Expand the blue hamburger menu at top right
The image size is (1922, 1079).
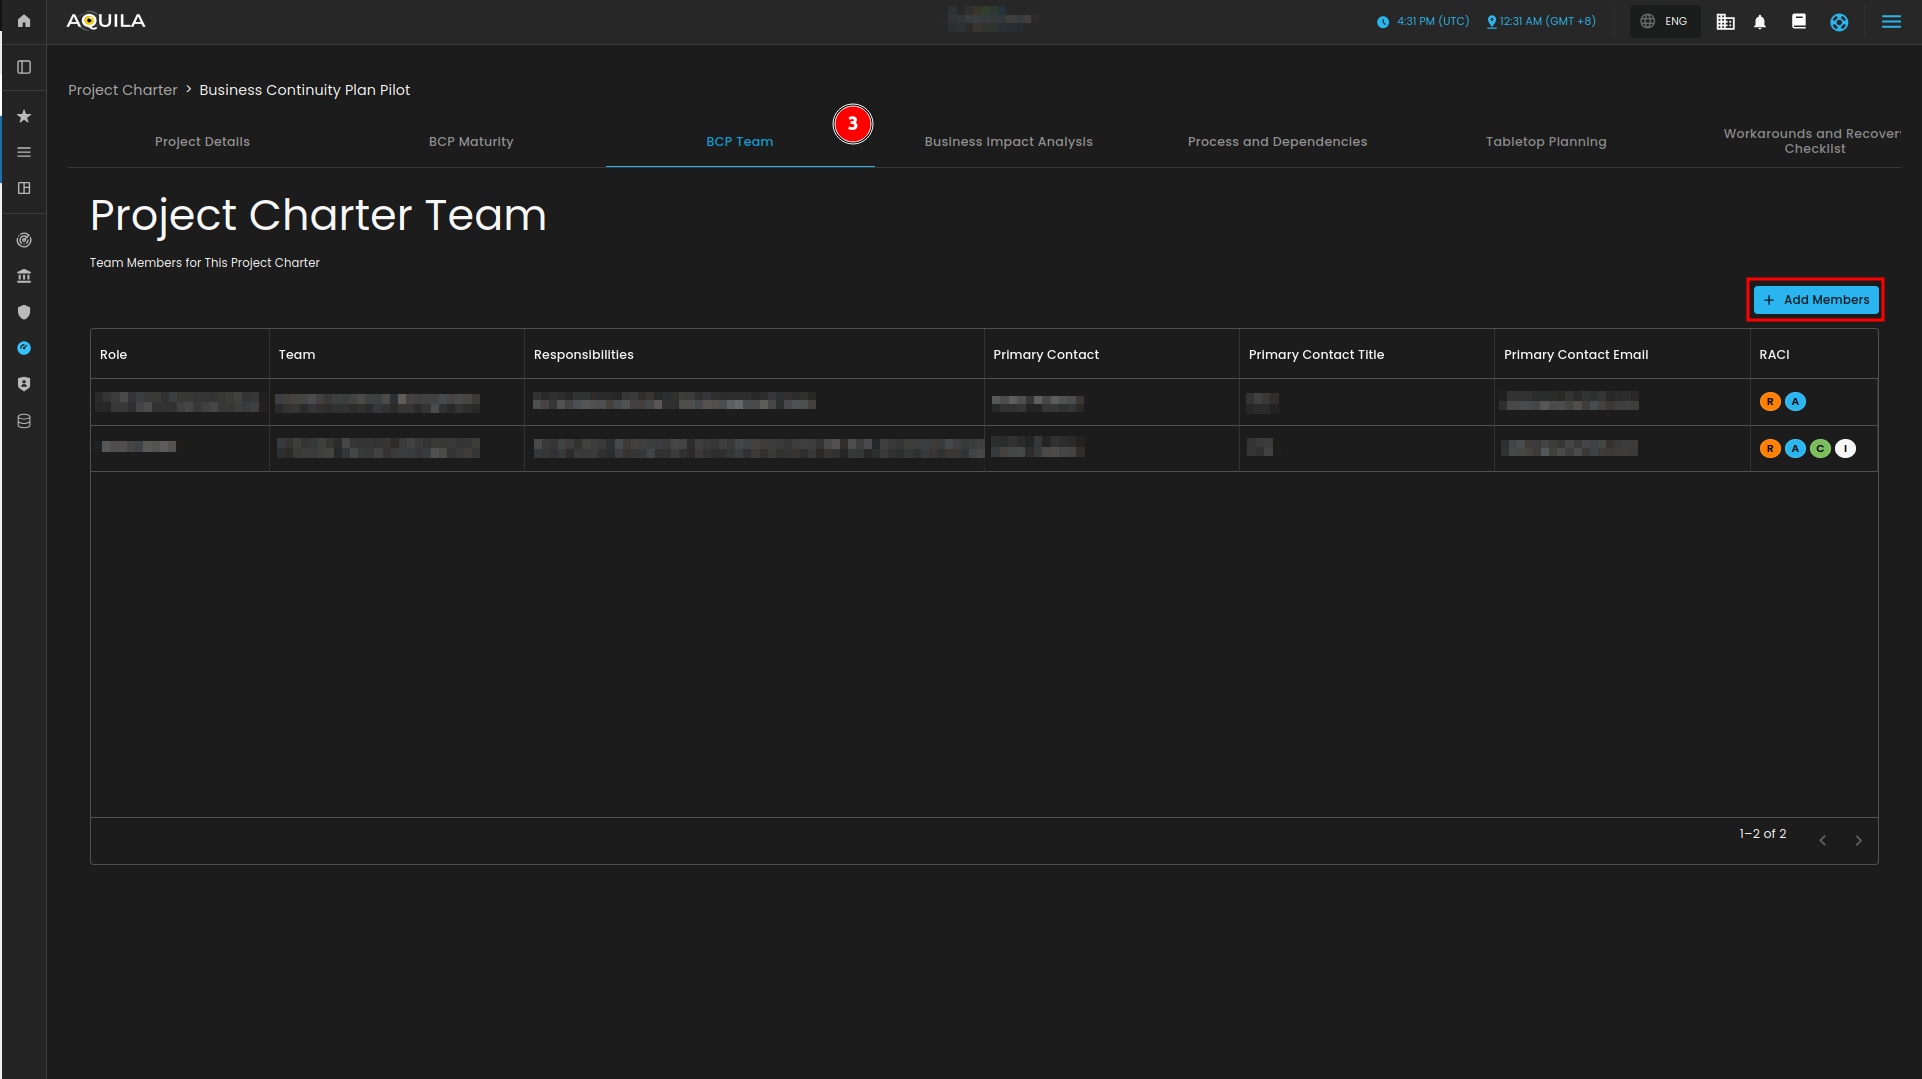click(x=1891, y=22)
